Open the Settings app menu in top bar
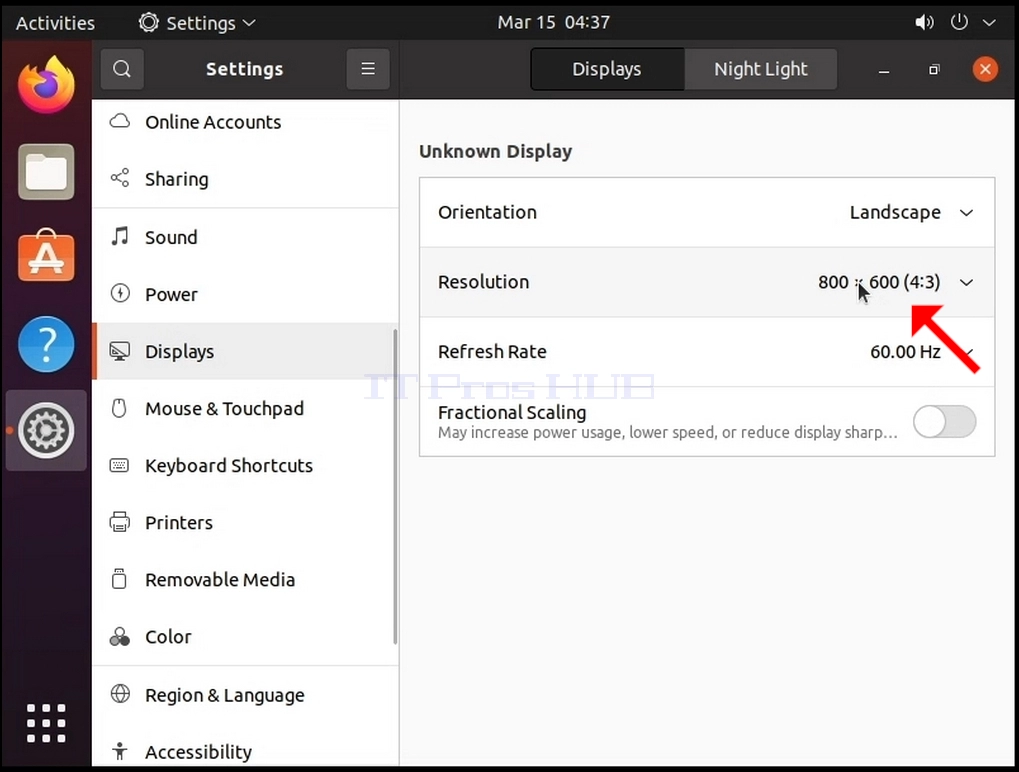Image resolution: width=1019 pixels, height=772 pixels. (x=197, y=23)
